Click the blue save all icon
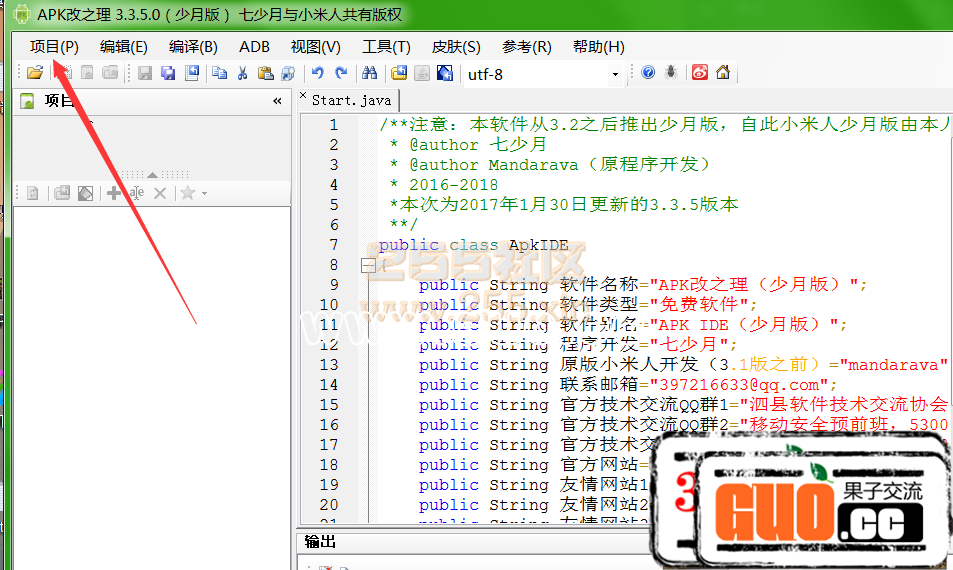The image size is (953, 570). [x=168, y=73]
